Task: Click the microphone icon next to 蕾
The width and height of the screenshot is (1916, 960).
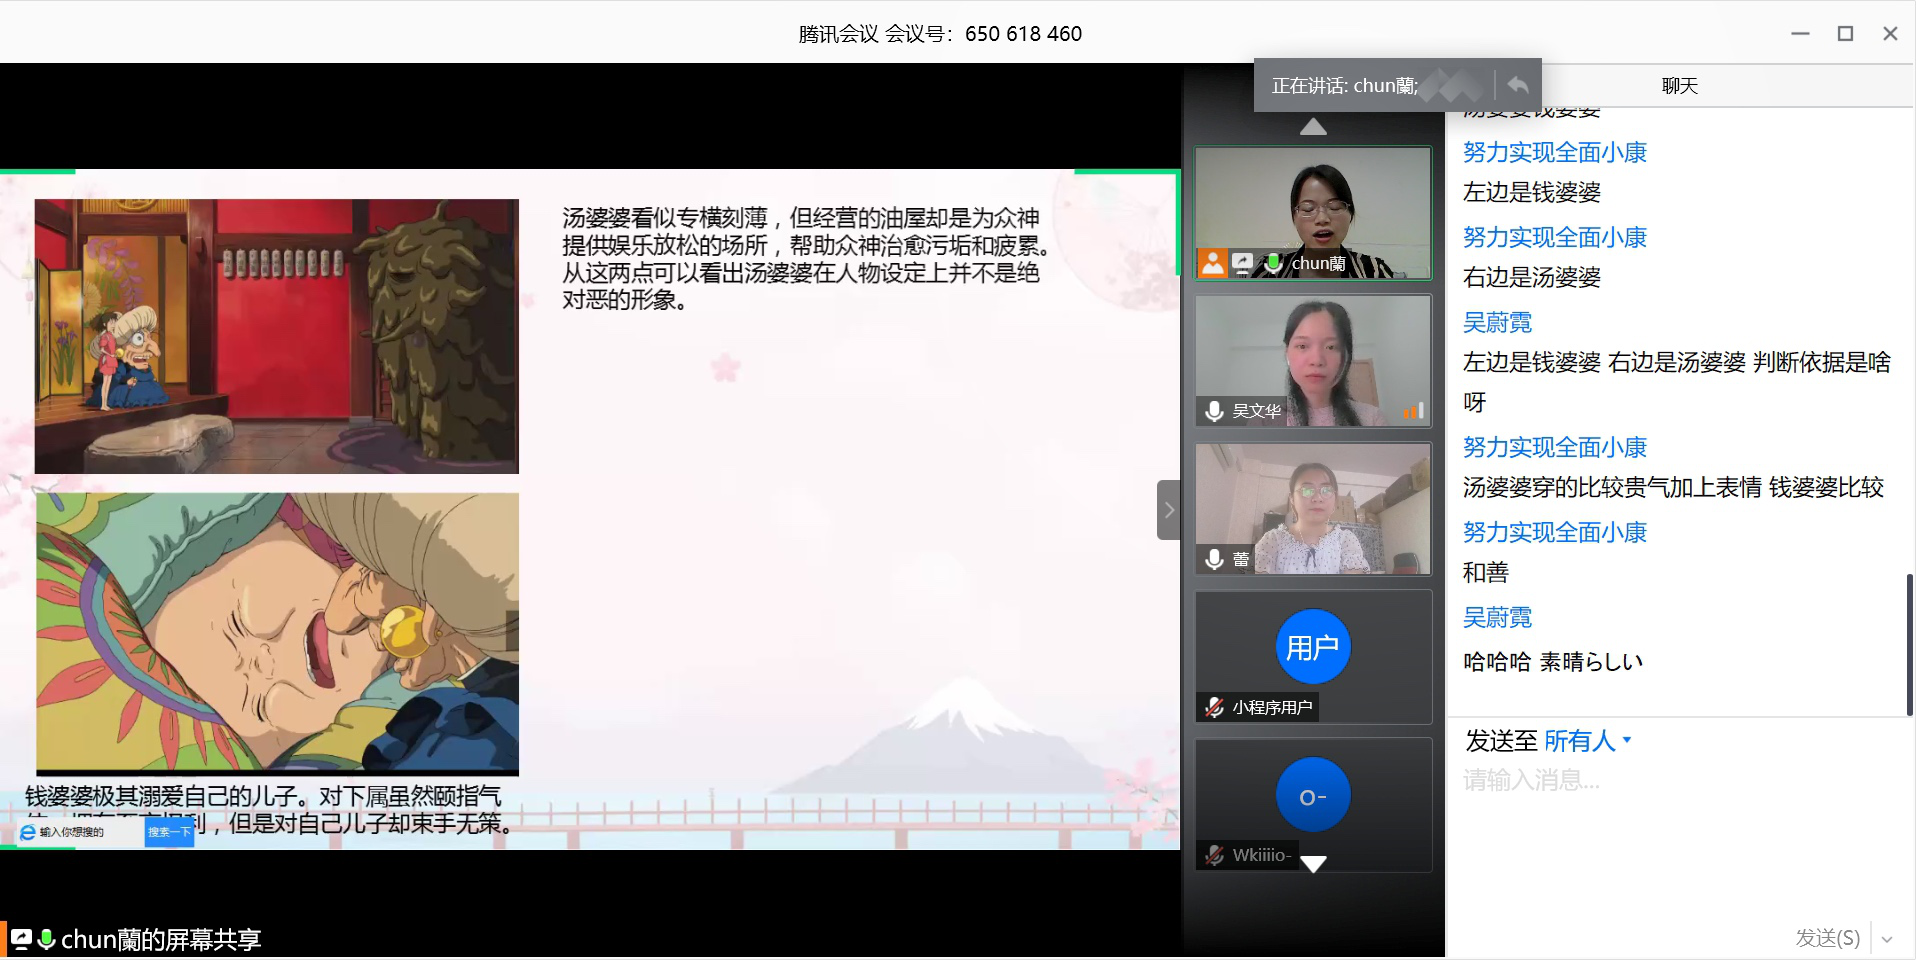Action: click(1214, 559)
